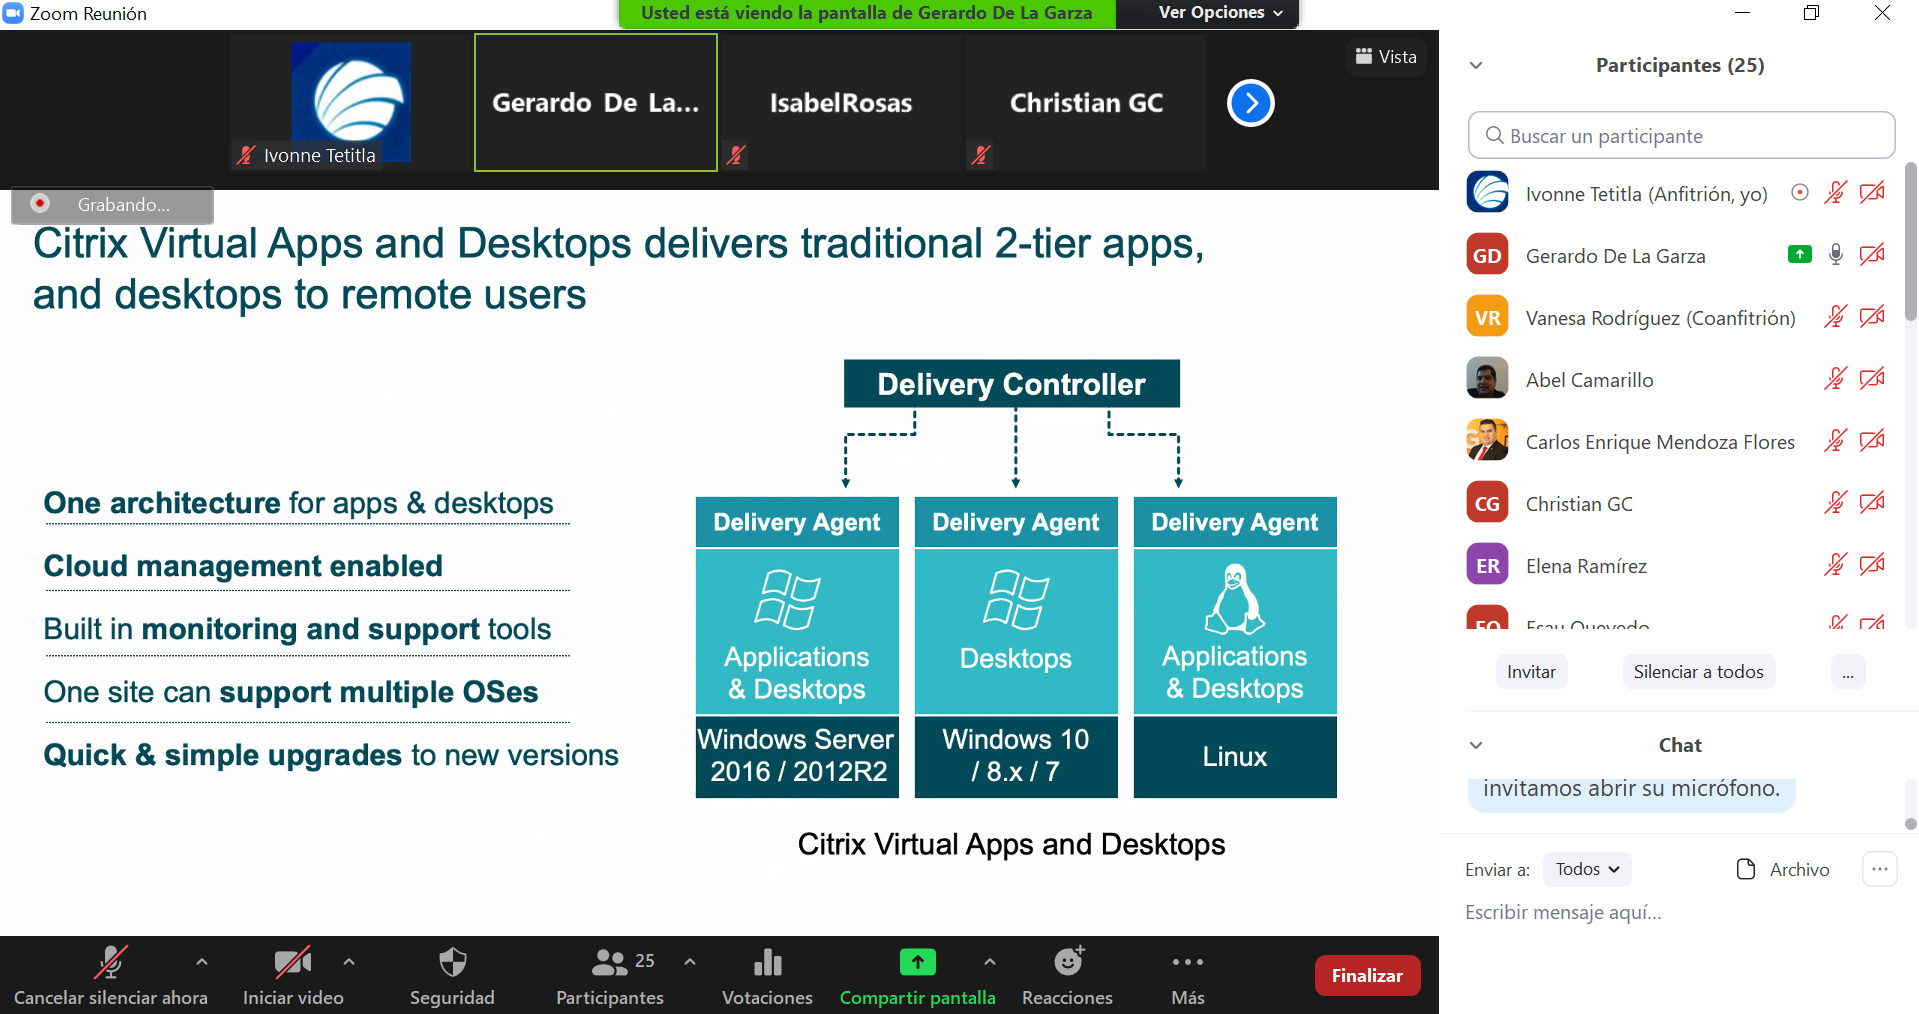This screenshot has width=1919, height=1014.
Task: Search in Buscar un participante field
Action: 1681,136
